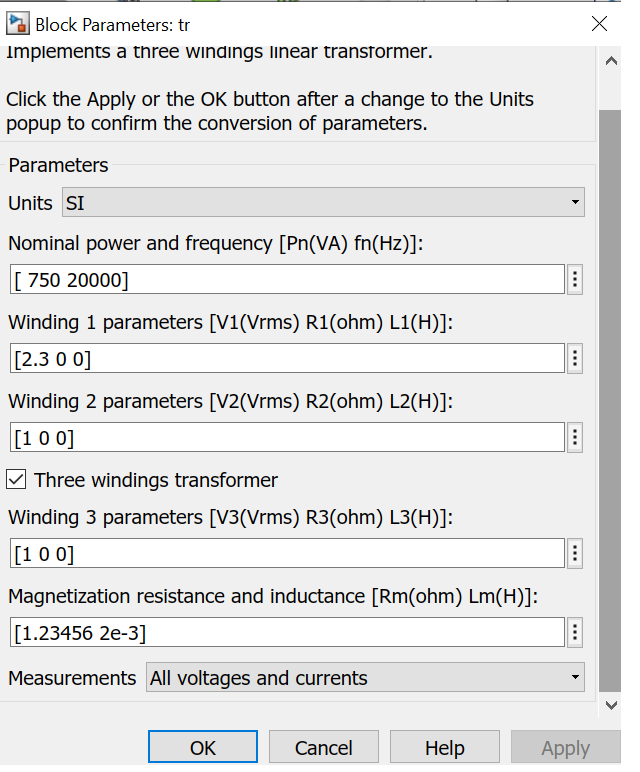Expand the Units dropdown set to SI
The width and height of the screenshot is (640, 772).
click(323, 202)
